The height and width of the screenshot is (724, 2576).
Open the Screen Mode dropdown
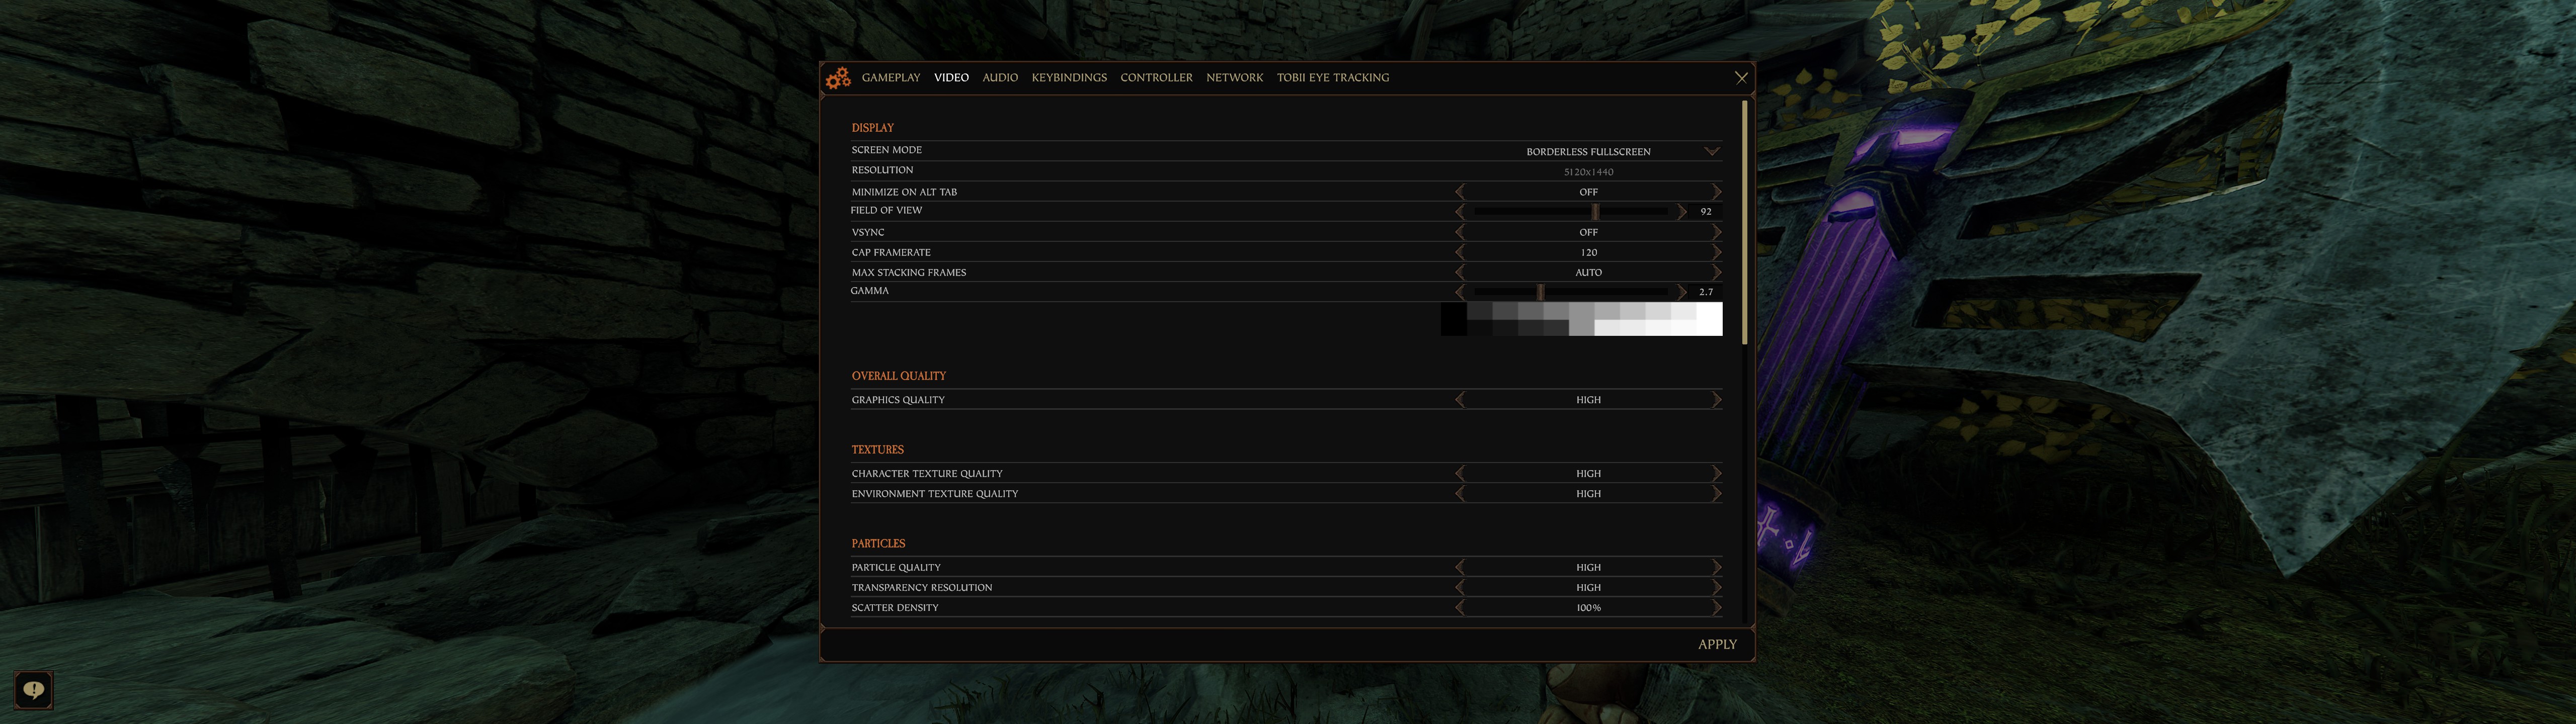coord(1711,151)
